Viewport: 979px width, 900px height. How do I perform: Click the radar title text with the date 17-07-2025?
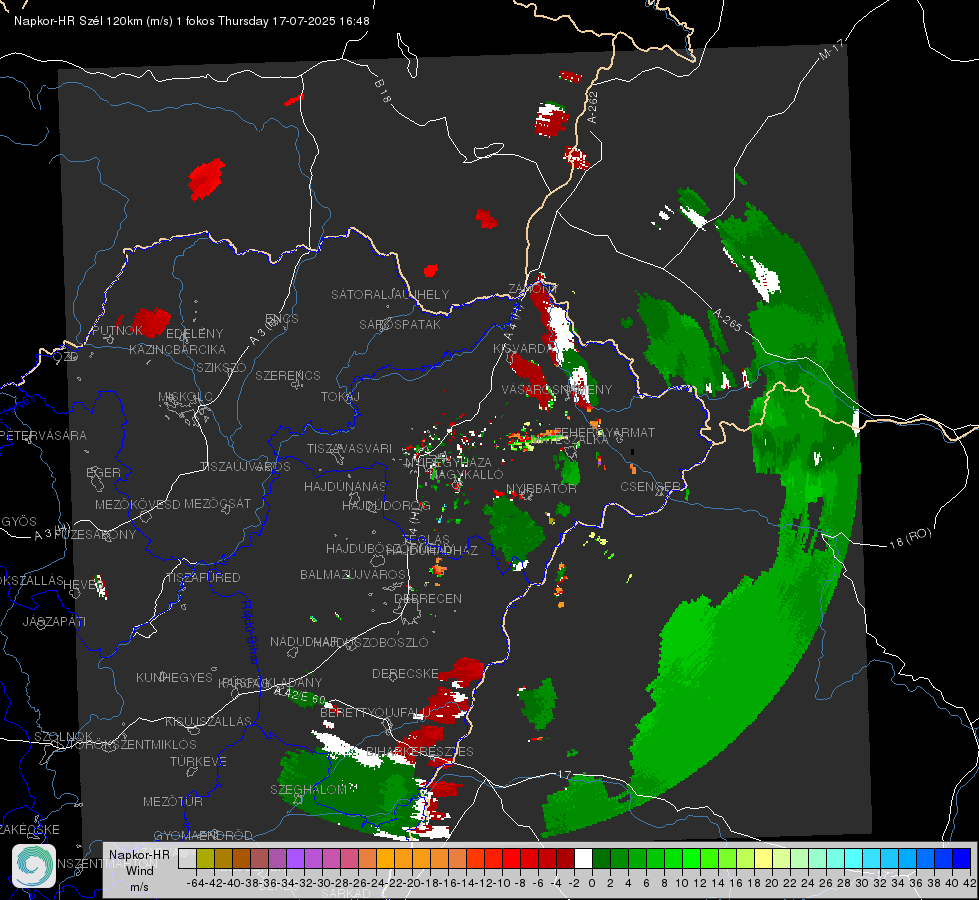pos(192,21)
